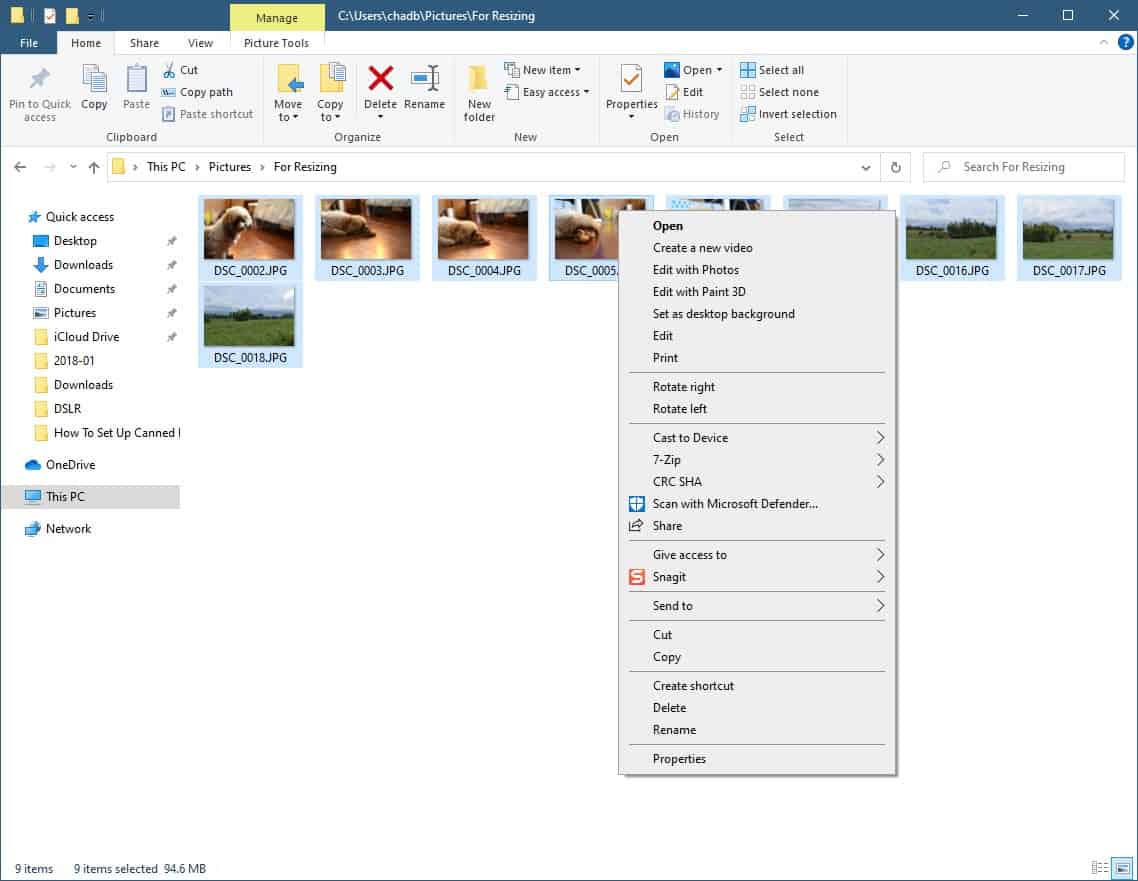Choose Rotate right in context menu

[x=757, y=387]
